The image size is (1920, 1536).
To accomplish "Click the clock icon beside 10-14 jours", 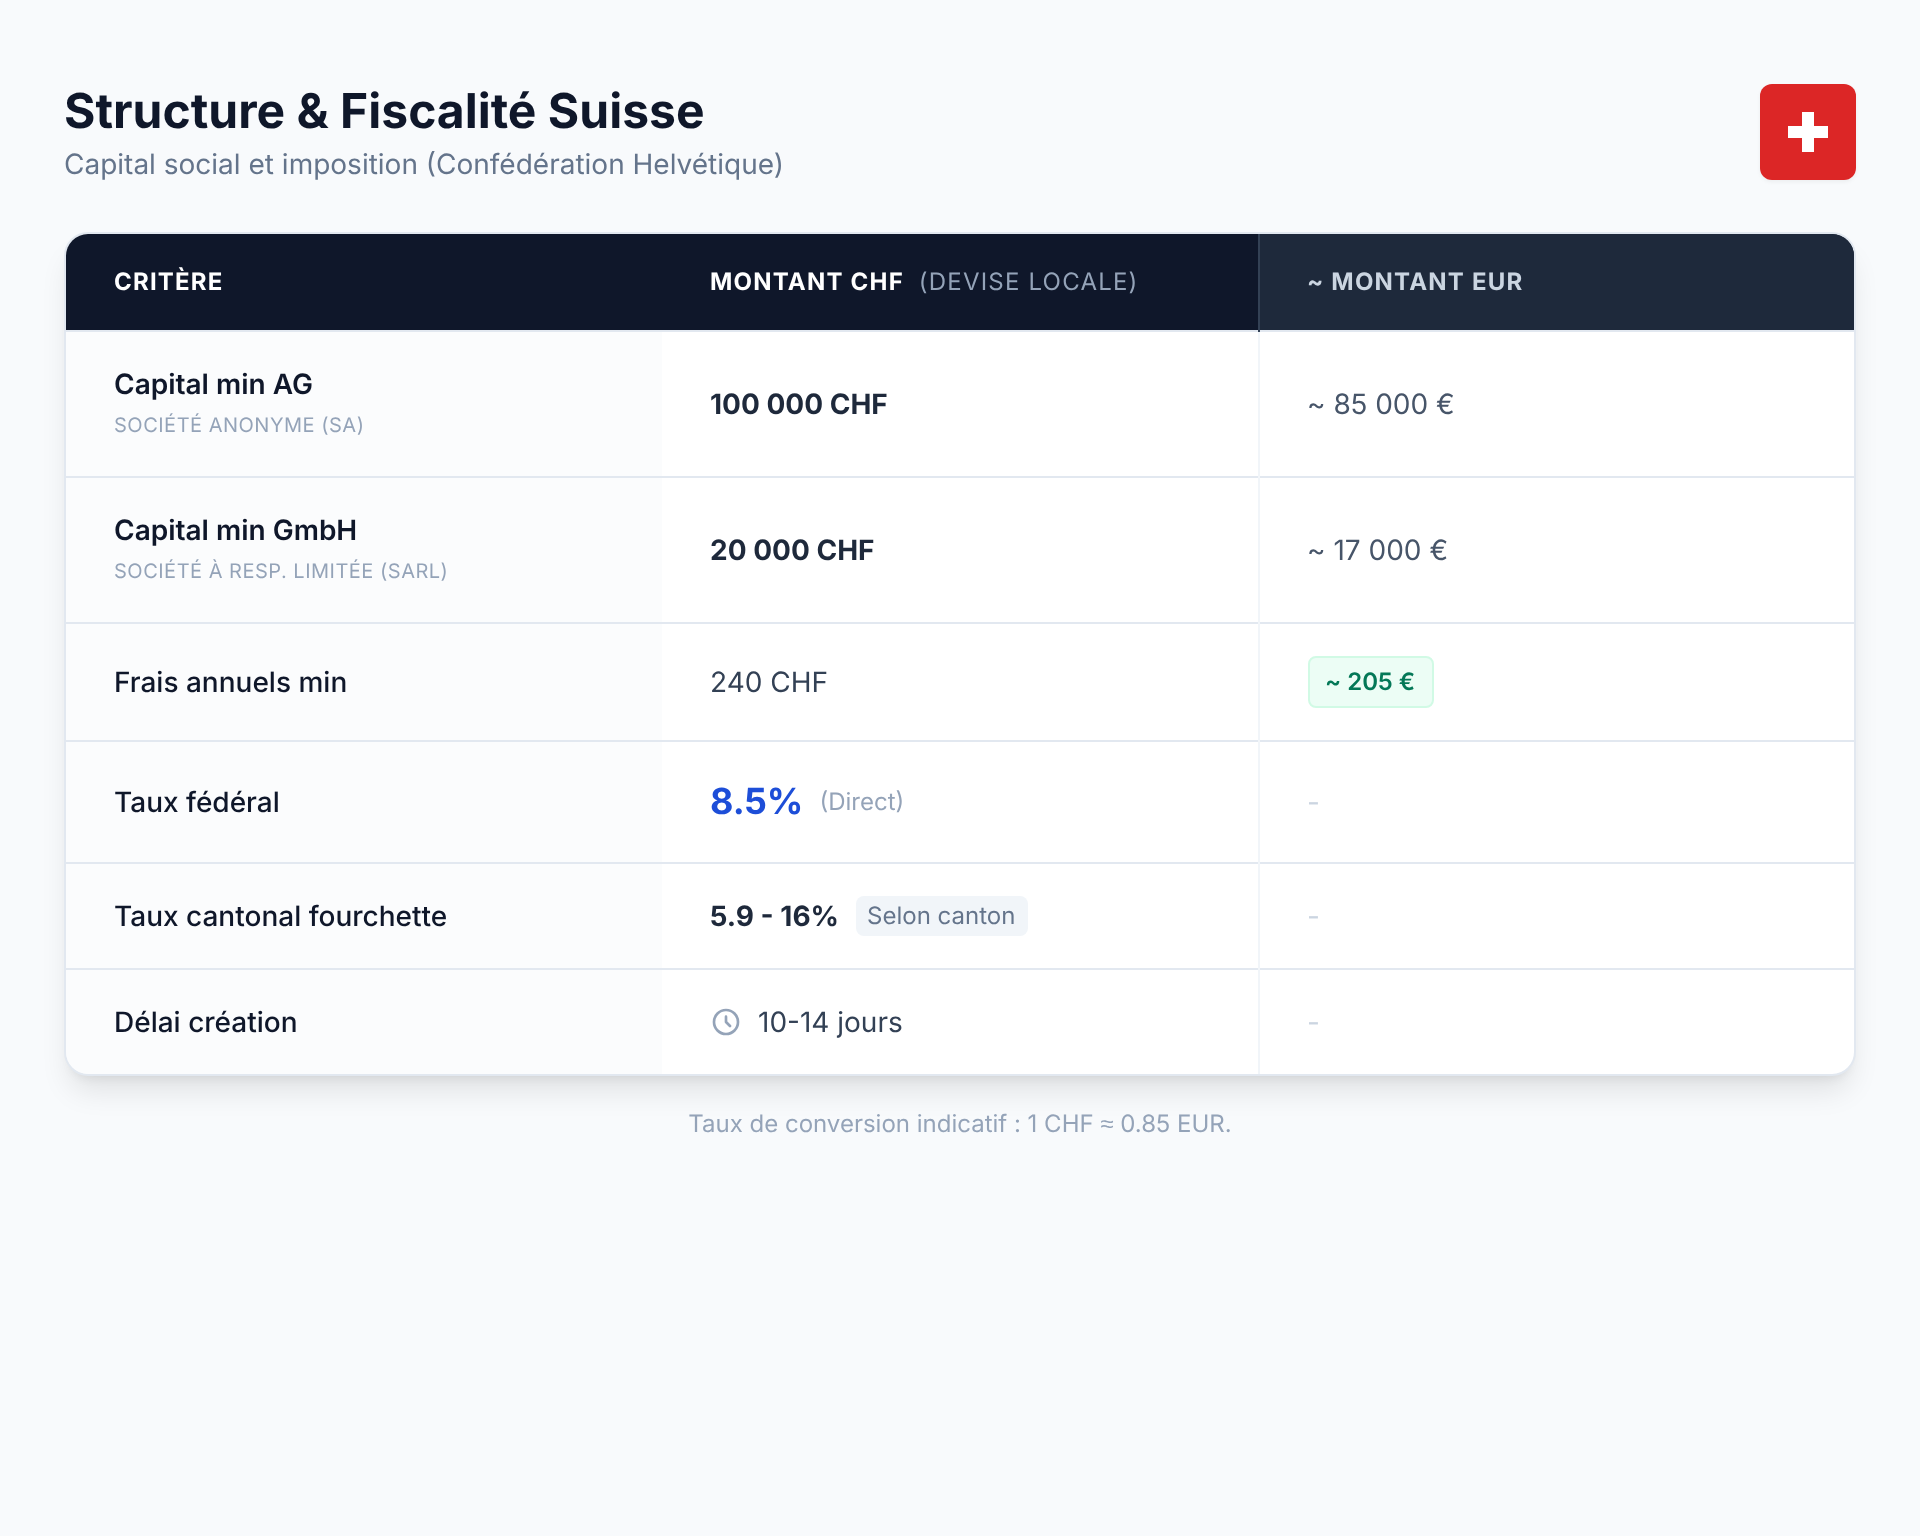I will 725,1022.
